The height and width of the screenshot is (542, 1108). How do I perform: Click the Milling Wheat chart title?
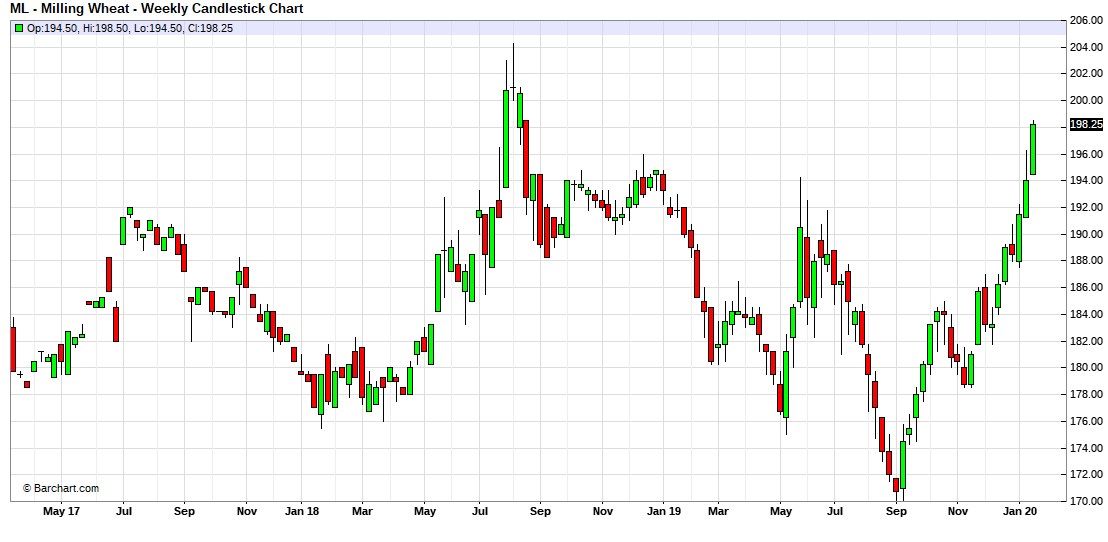pos(157,9)
